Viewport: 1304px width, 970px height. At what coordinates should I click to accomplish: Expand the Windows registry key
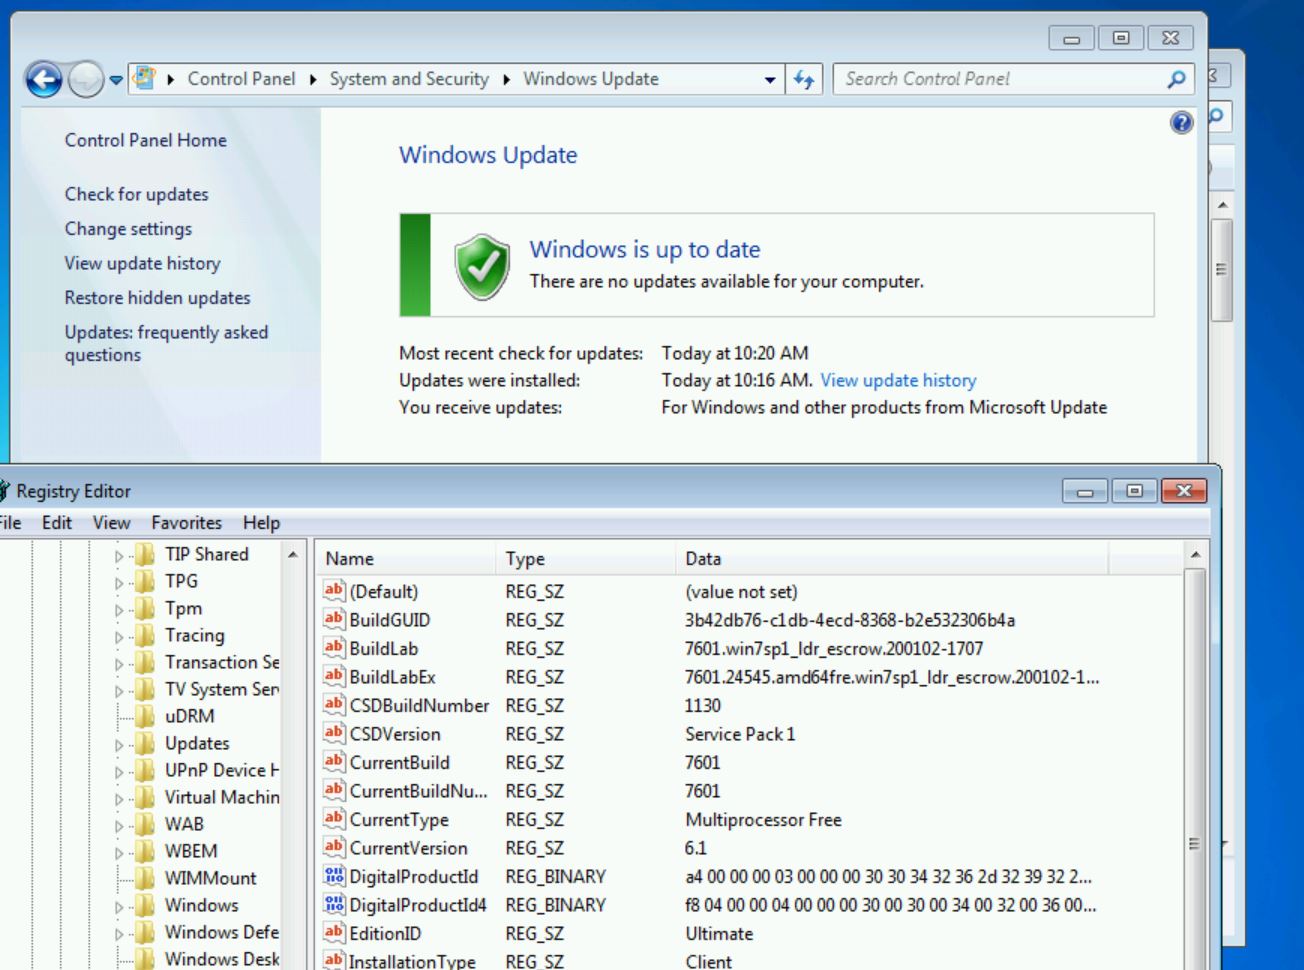tap(119, 906)
